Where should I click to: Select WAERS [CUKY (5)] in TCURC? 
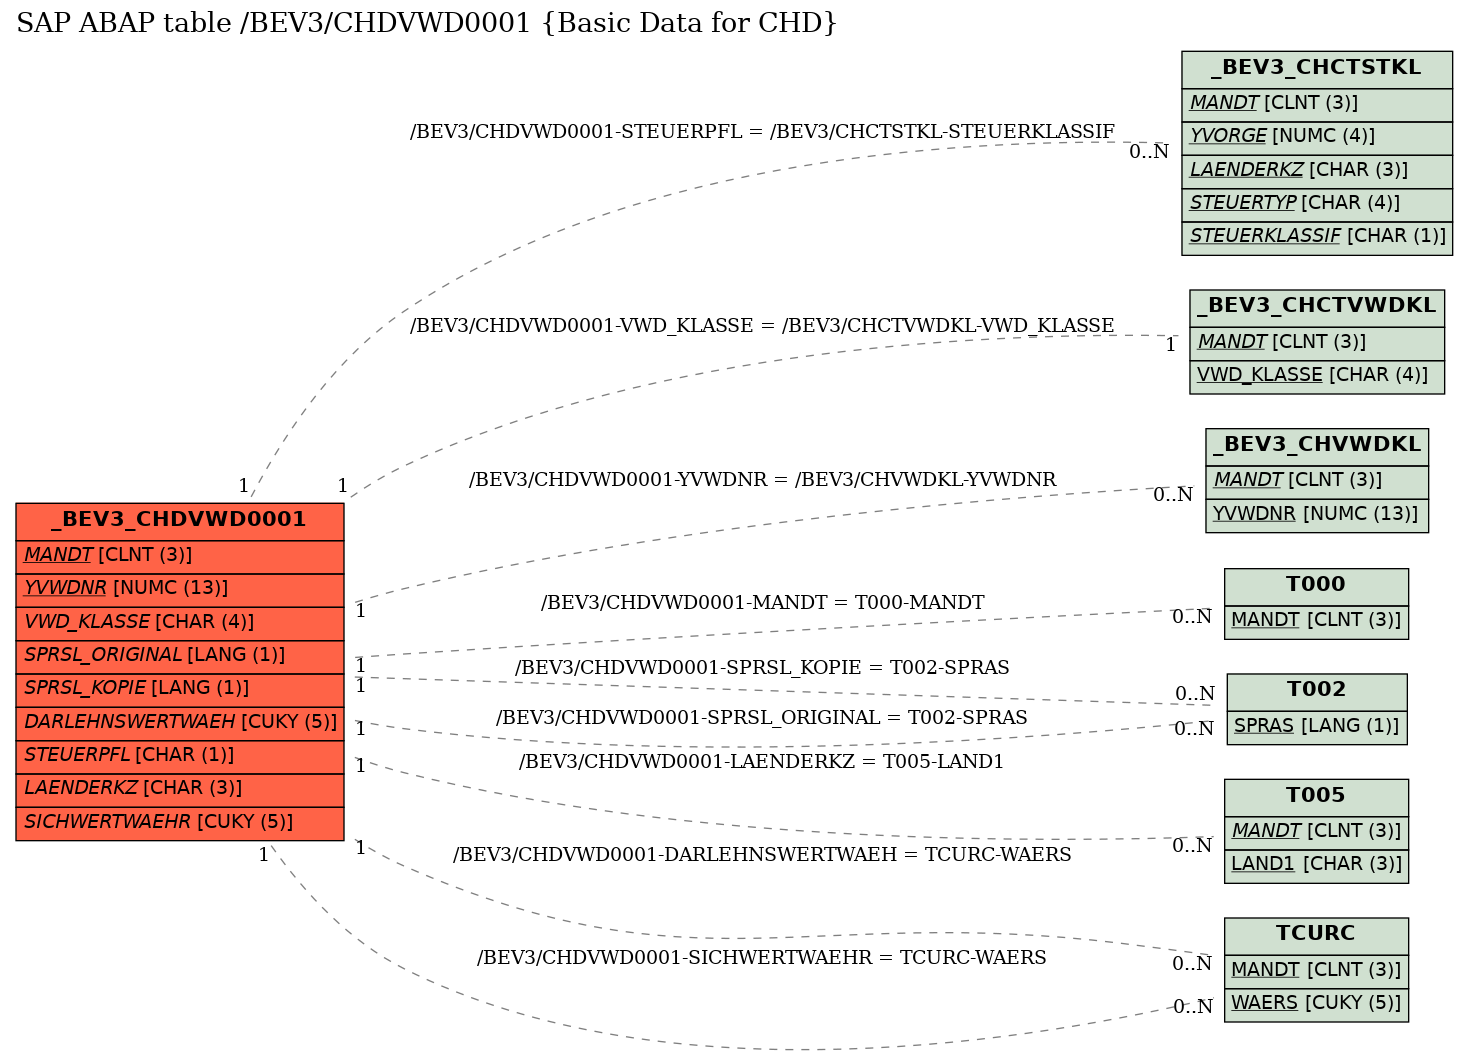tap(1316, 1004)
